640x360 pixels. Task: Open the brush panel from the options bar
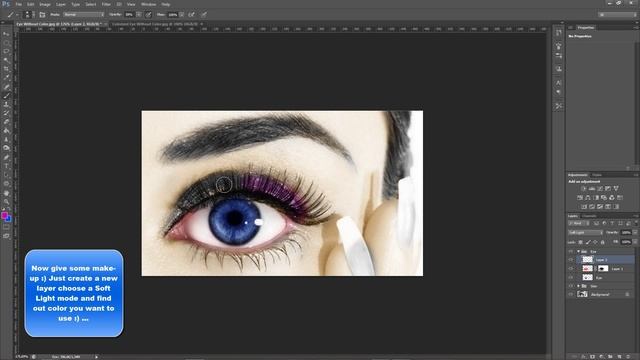tap(42, 15)
